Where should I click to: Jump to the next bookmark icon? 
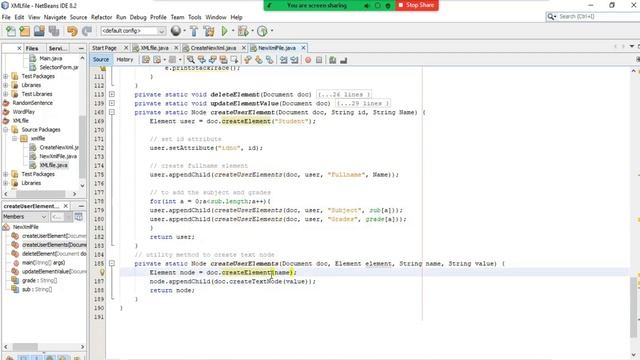click(258, 60)
